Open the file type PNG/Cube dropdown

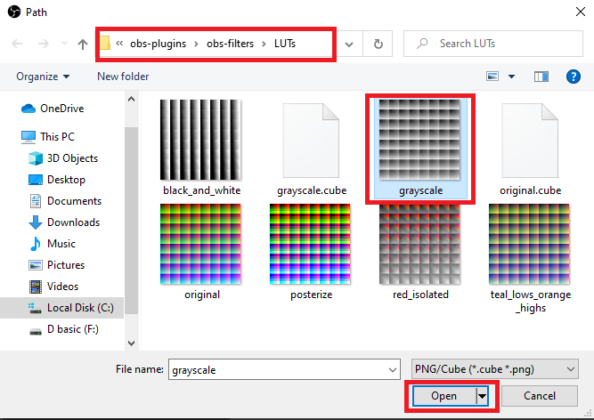click(494, 369)
